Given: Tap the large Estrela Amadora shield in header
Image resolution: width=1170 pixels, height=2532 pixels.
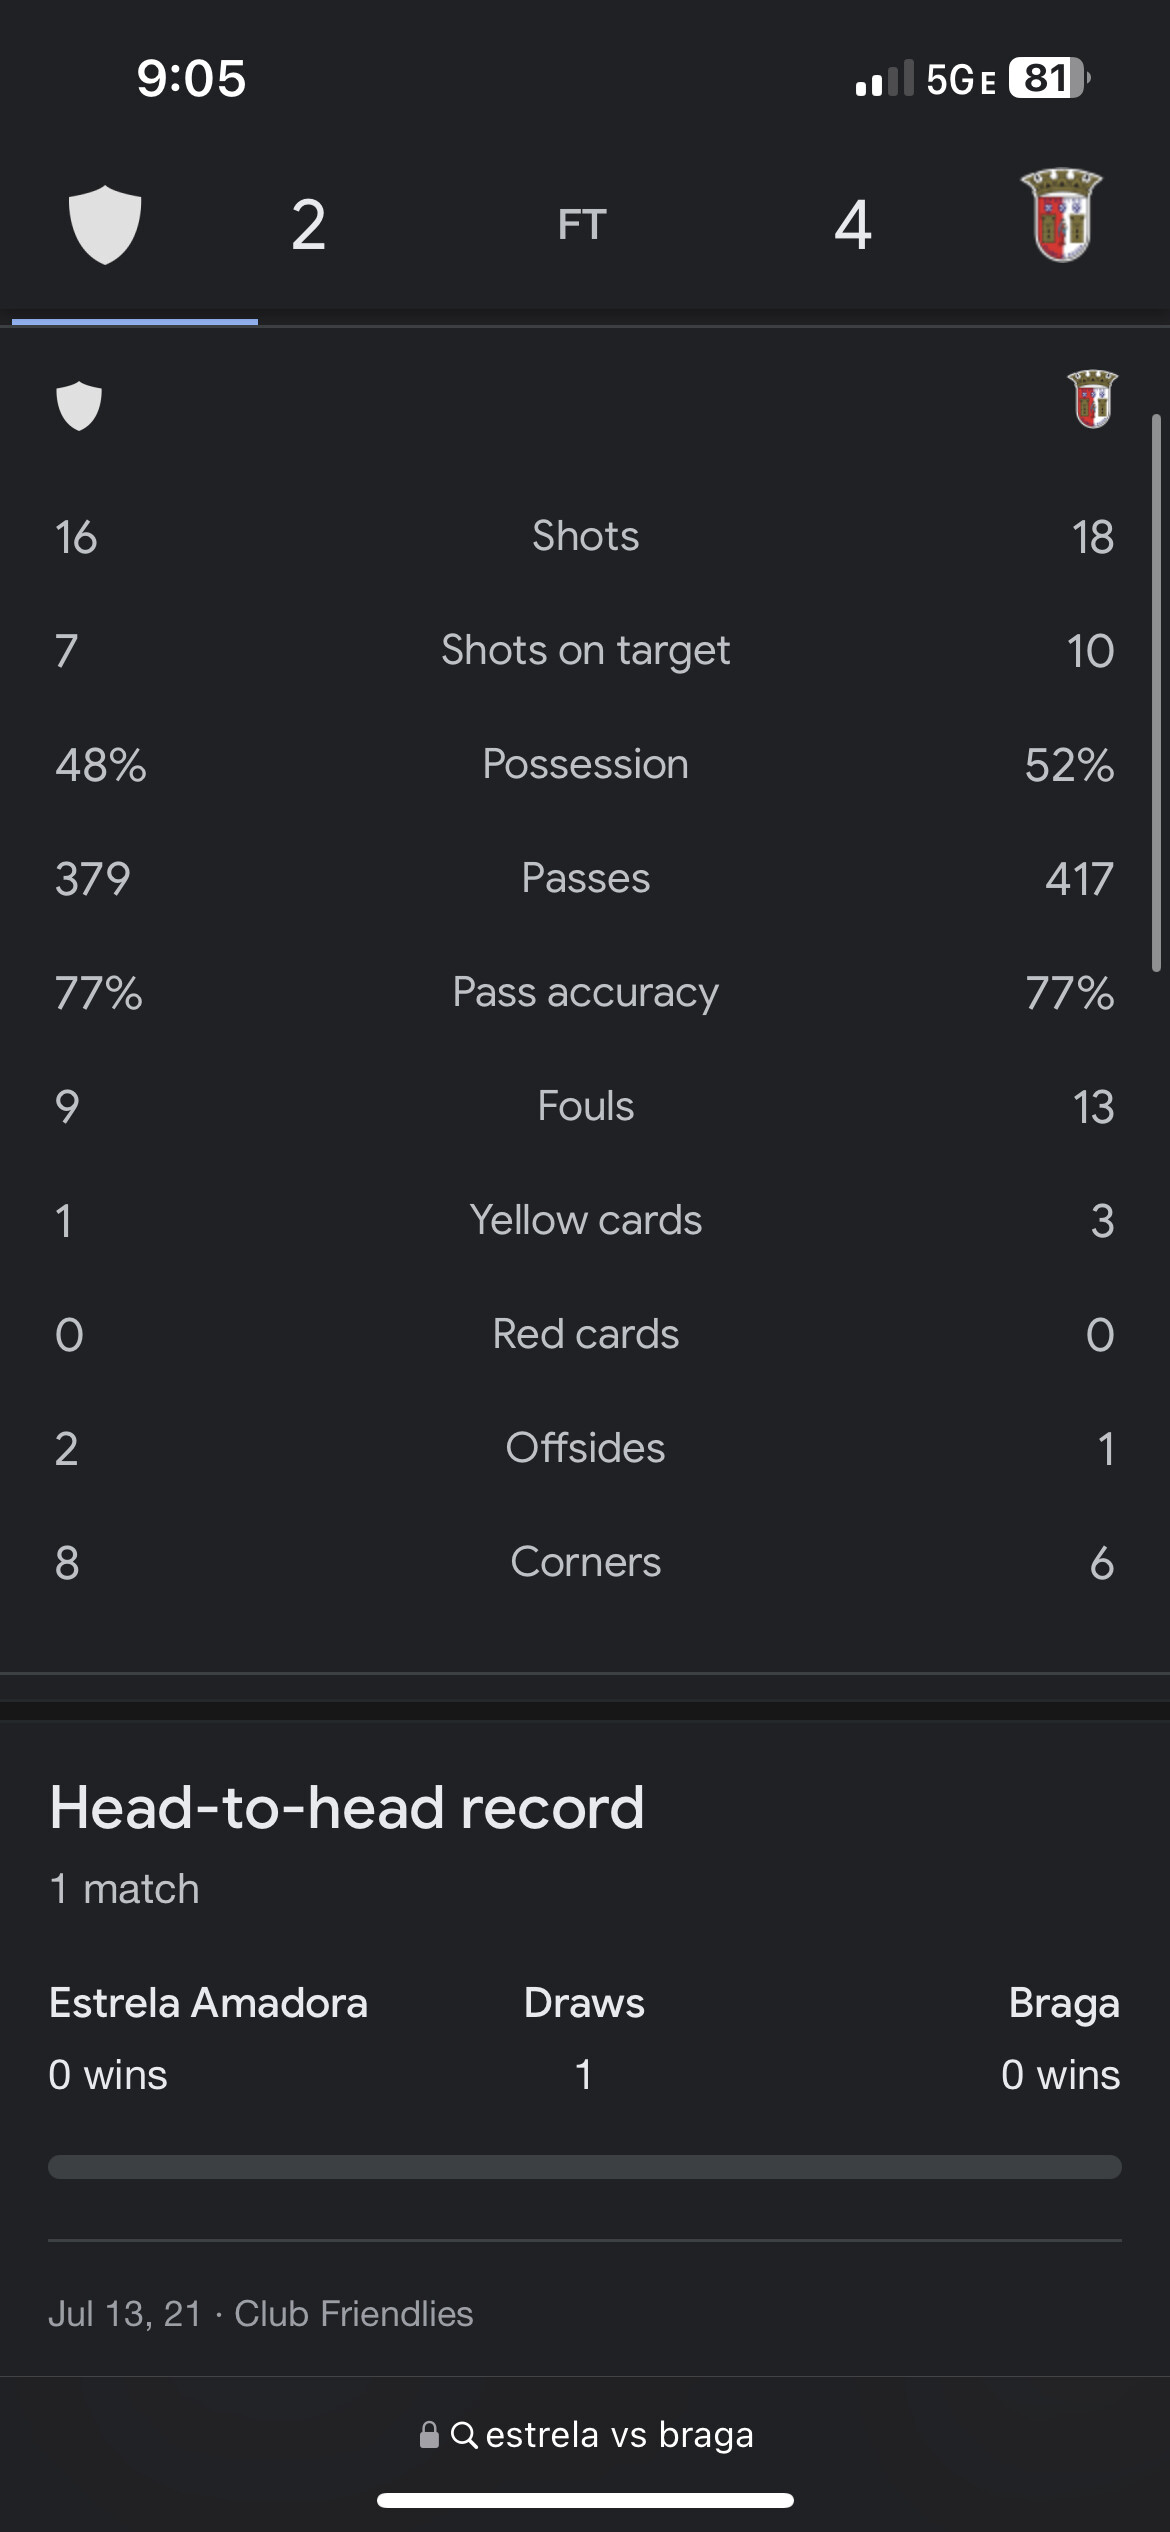Looking at the screenshot, I should 105,224.
